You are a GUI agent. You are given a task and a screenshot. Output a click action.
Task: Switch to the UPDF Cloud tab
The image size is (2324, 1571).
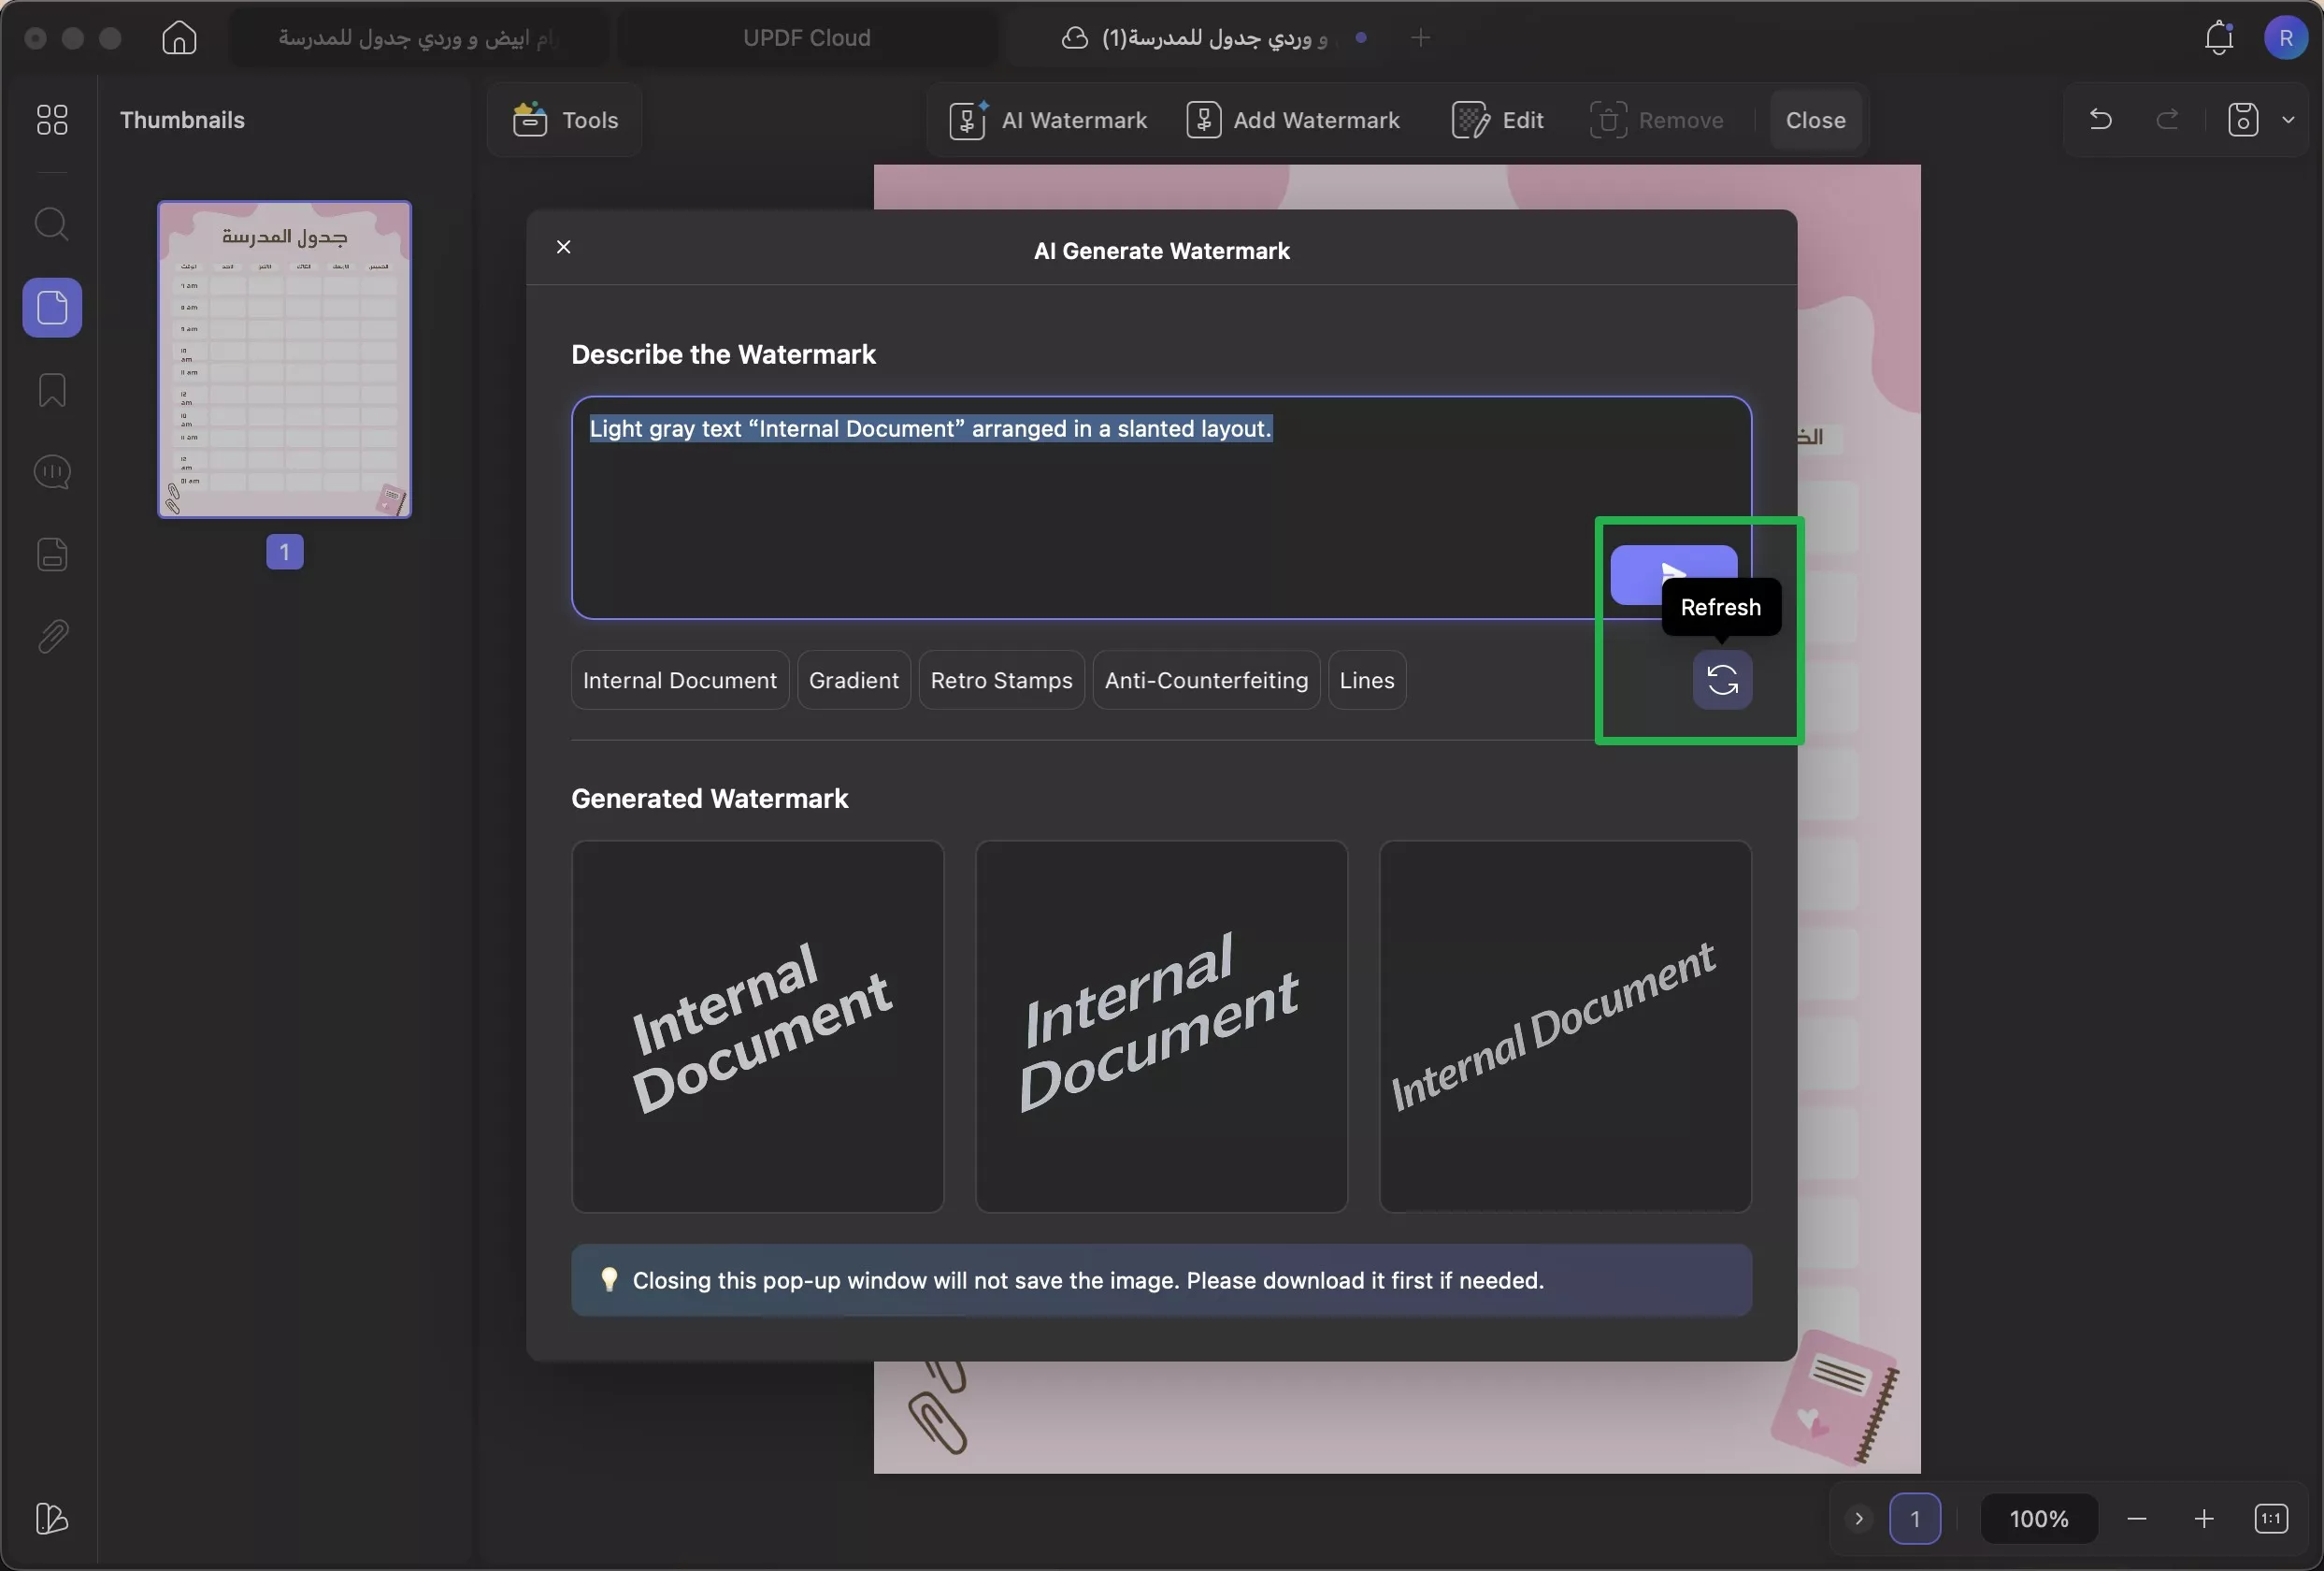[806, 38]
